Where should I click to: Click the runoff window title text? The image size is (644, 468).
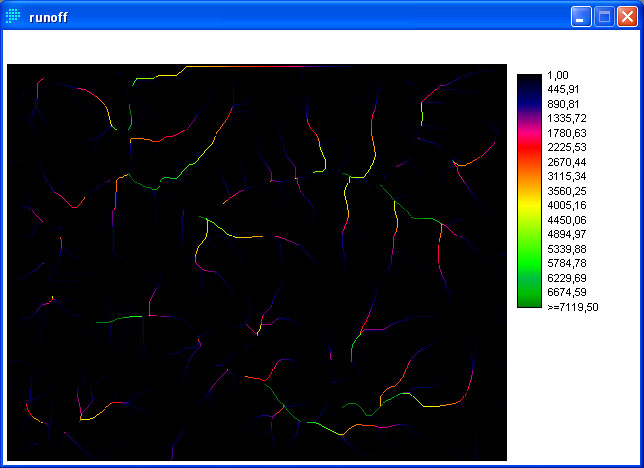click(48, 17)
